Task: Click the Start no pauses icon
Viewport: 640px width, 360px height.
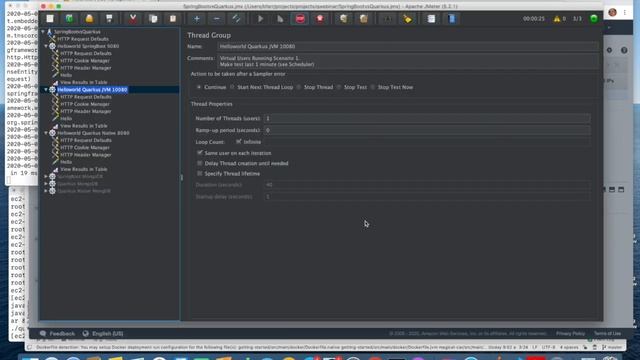Action: 280,19
